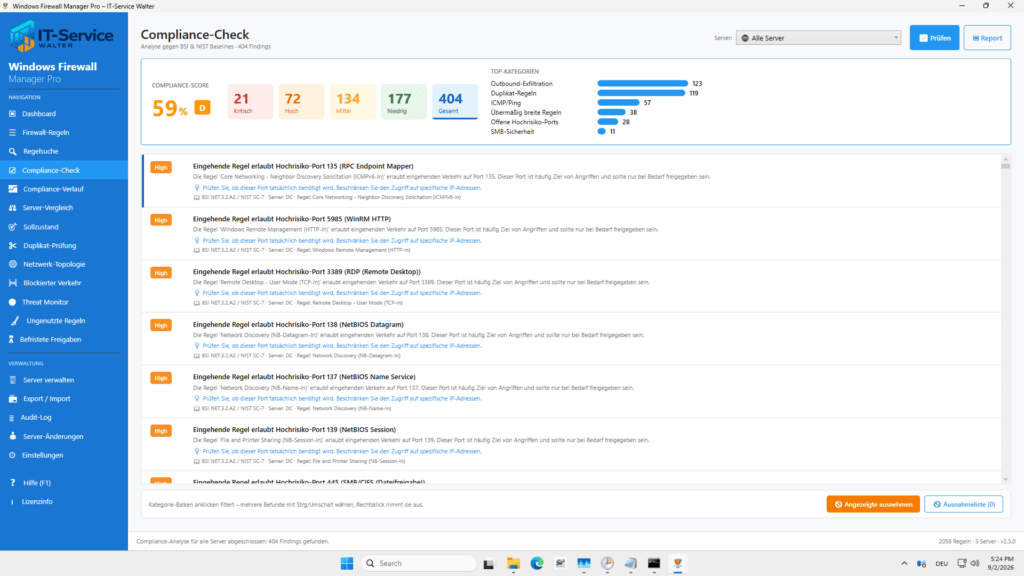Click the Prüfen button
Screen dimensions: 1024x576
coord(935,38)
